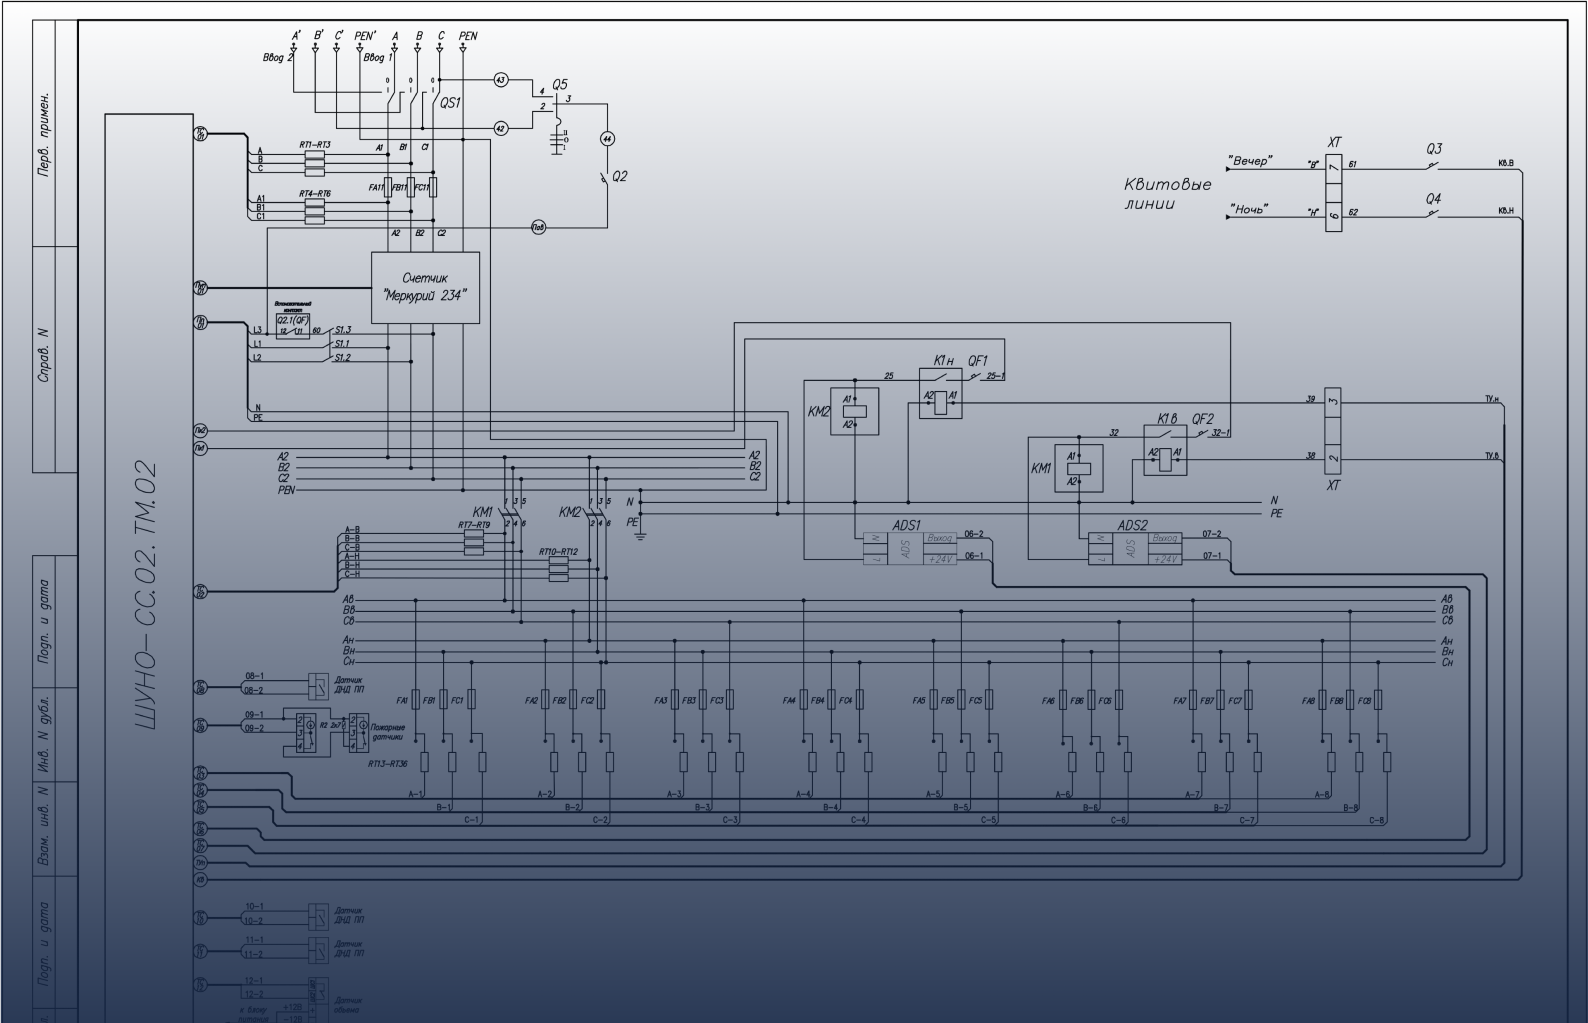
Task: Select the RT13-RT36 resistor label
Action: point(388,762)
